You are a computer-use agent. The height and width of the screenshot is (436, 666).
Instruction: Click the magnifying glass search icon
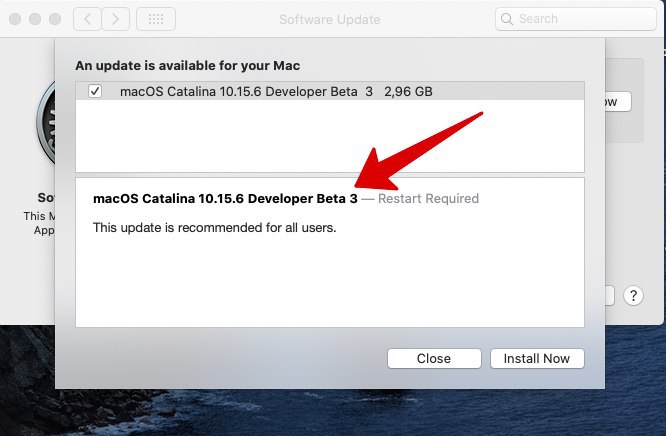[506, 19]
